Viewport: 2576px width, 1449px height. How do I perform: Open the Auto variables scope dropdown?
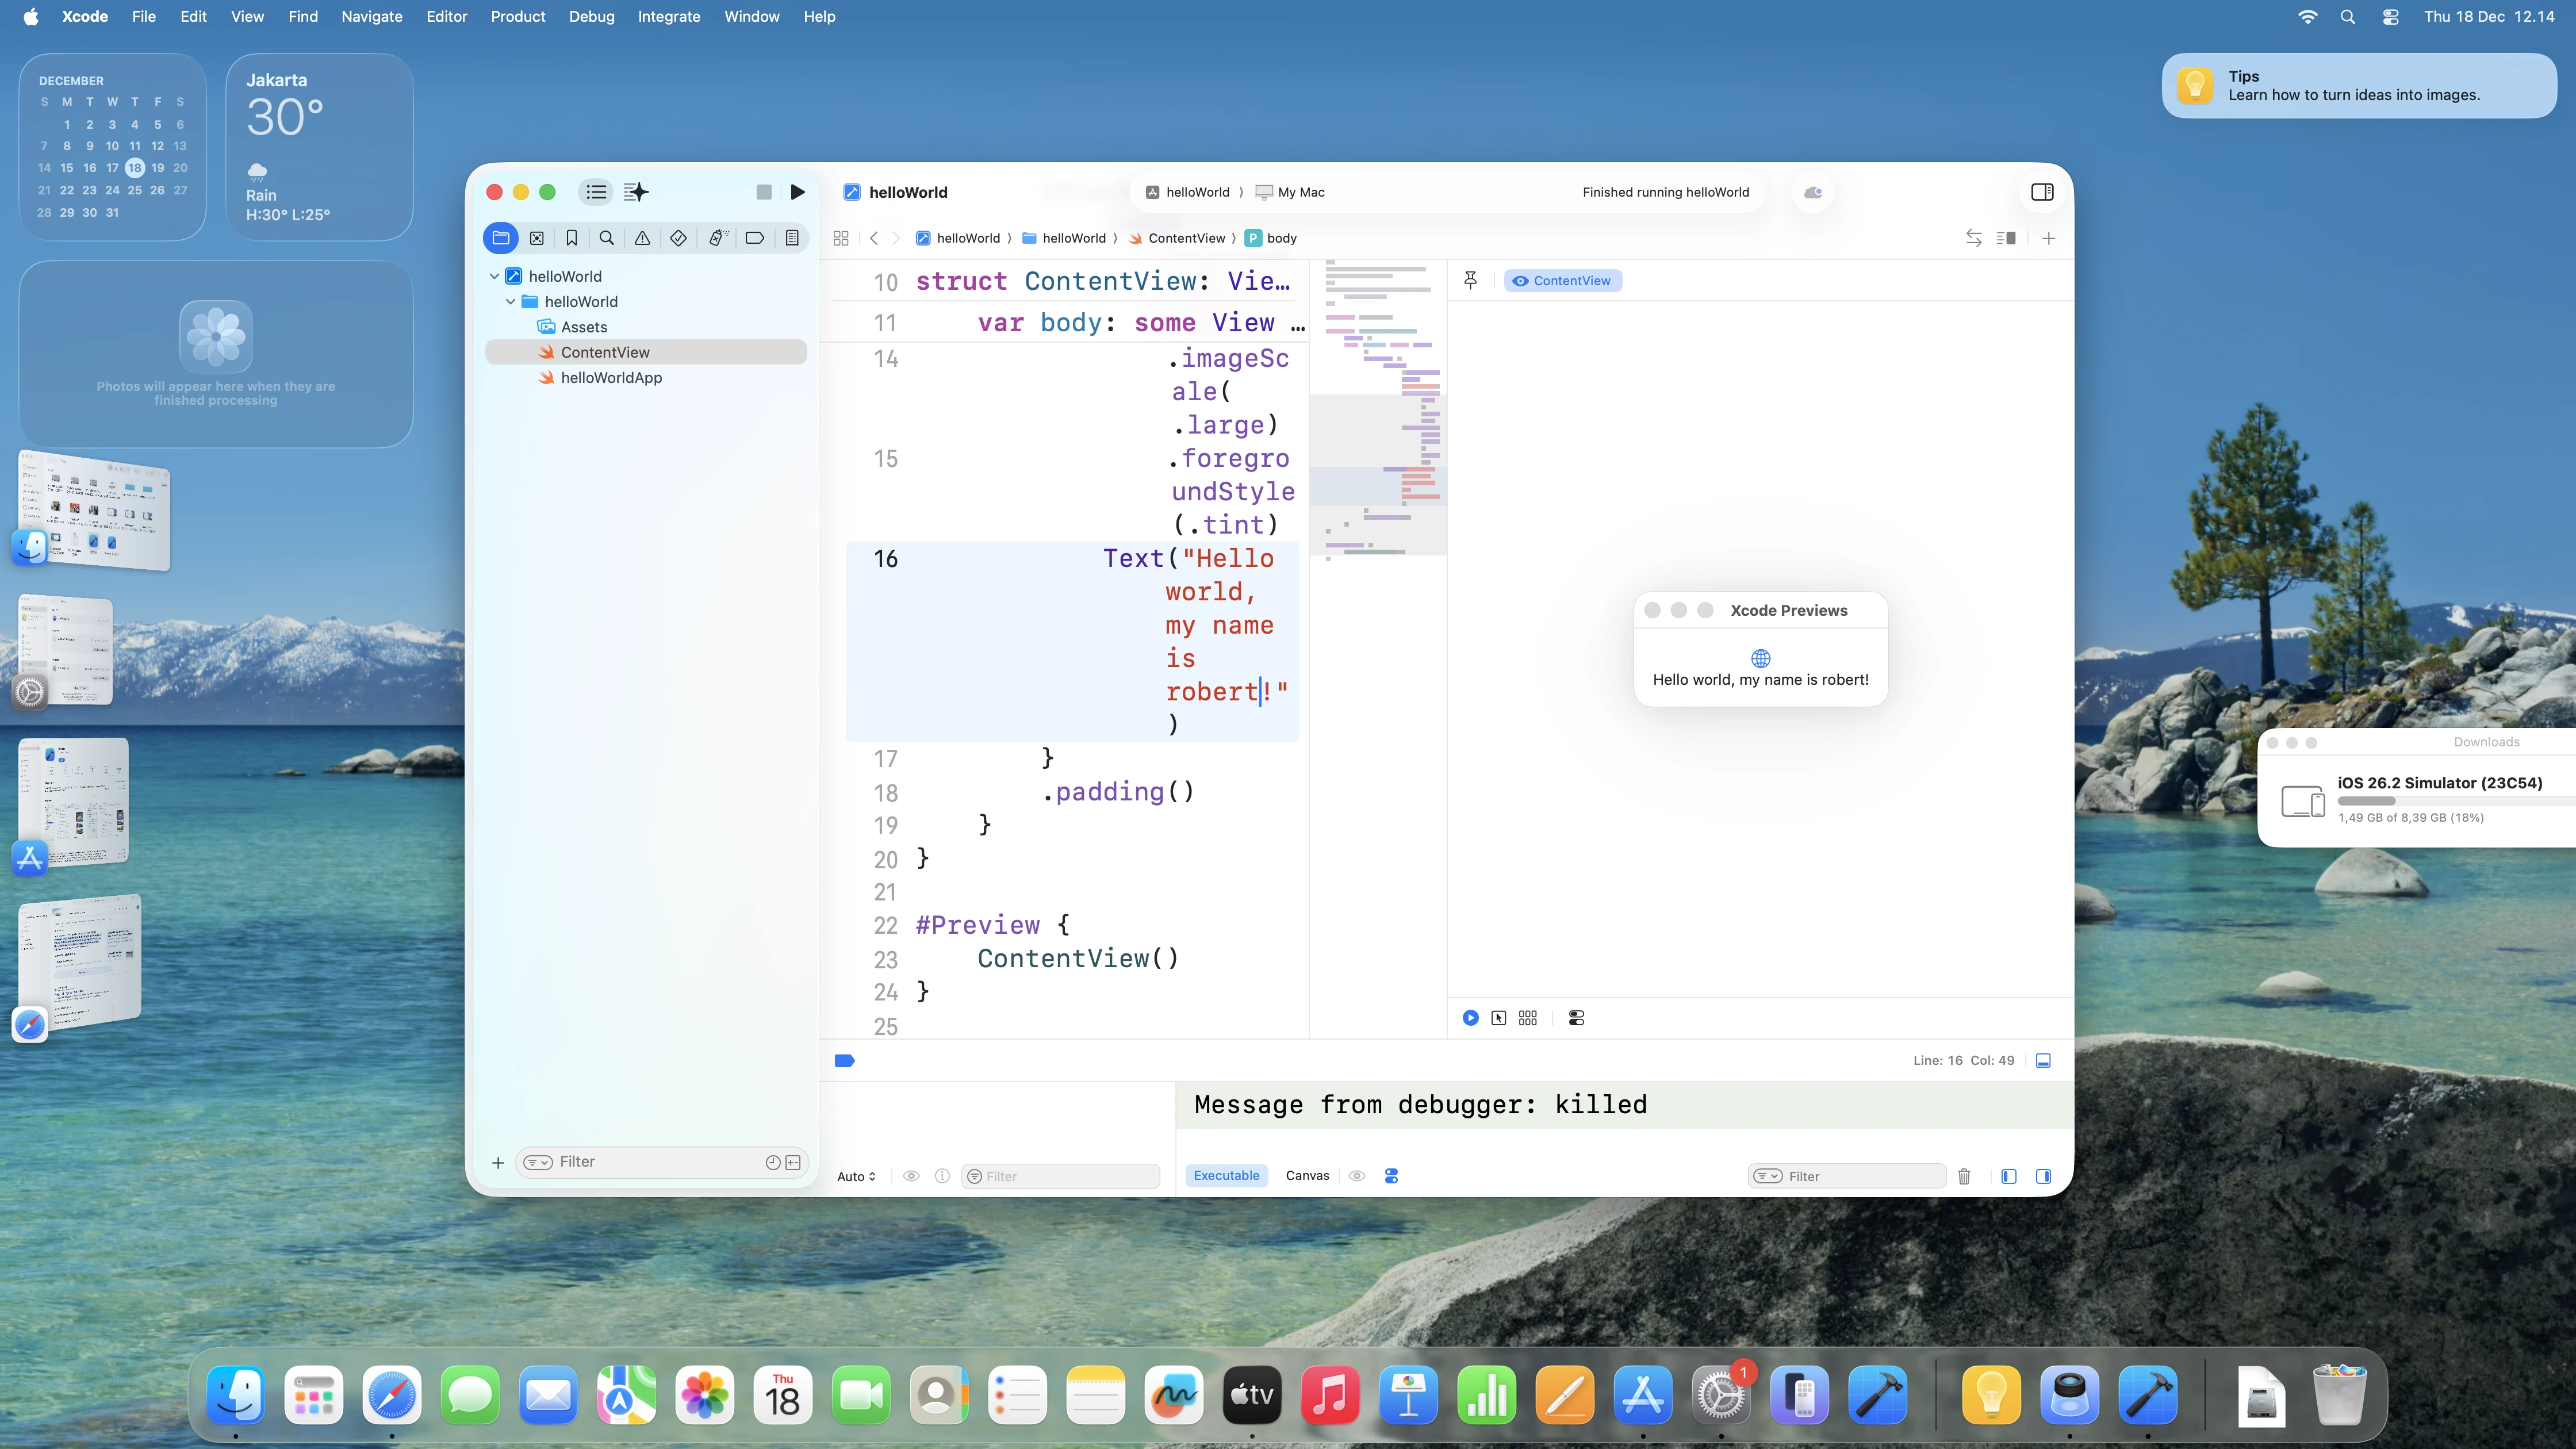coord(856,1176)
